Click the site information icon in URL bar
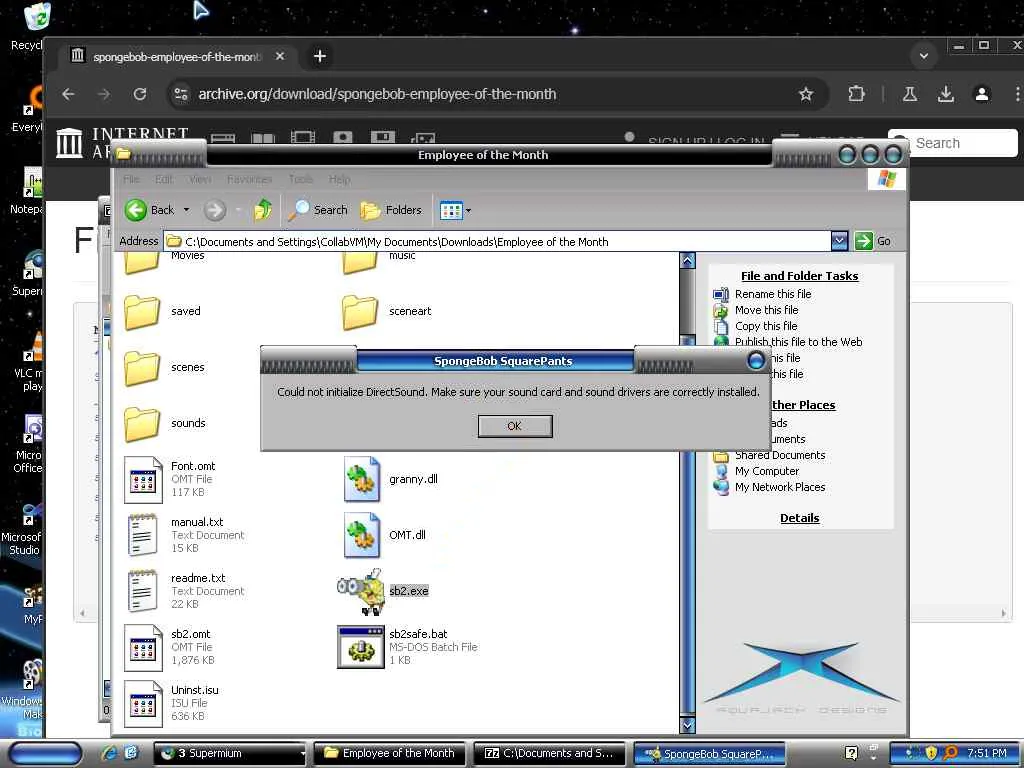The width and height of the screenshot is (1024, 768). pos(181,94)
